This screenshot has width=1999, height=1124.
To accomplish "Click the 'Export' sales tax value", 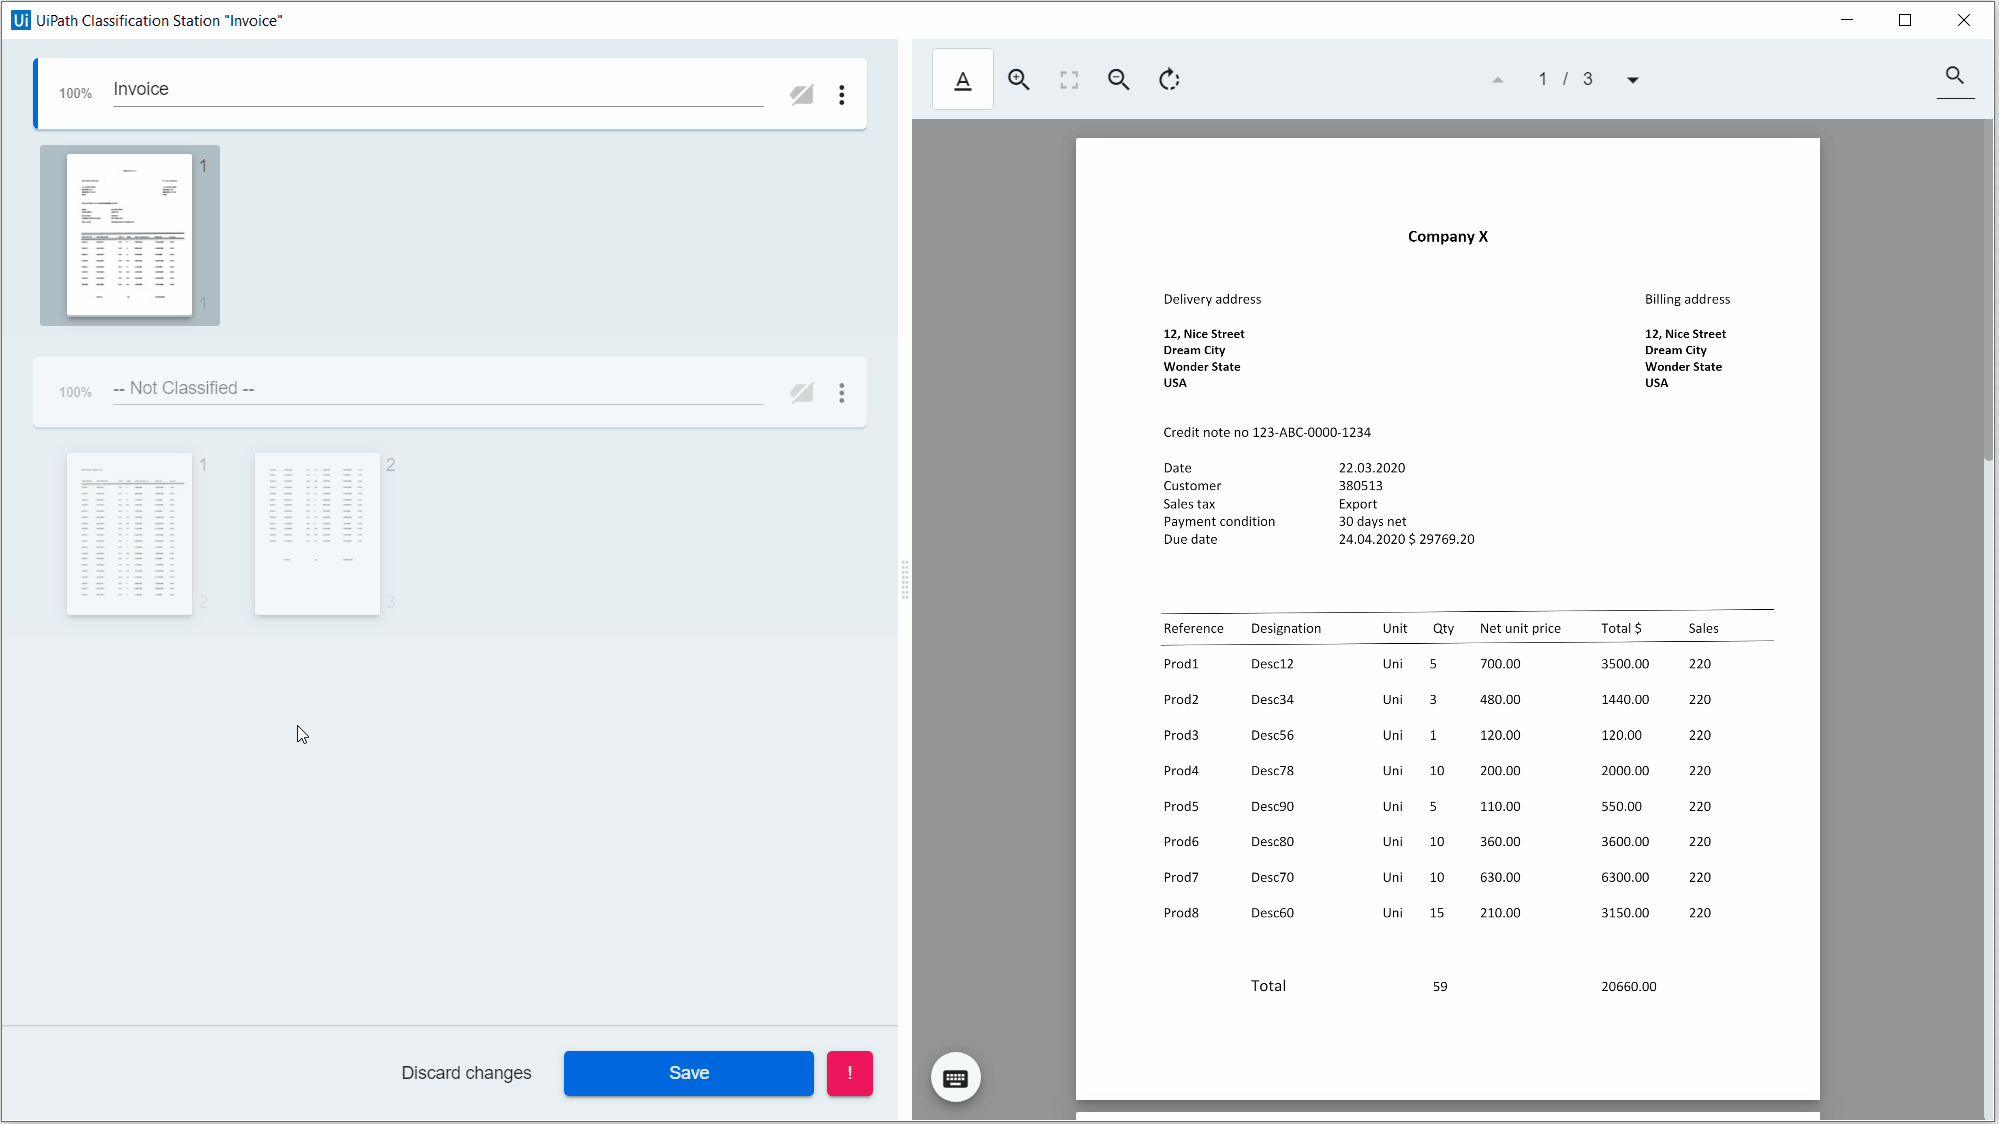I will click(x=1358, y=504).
